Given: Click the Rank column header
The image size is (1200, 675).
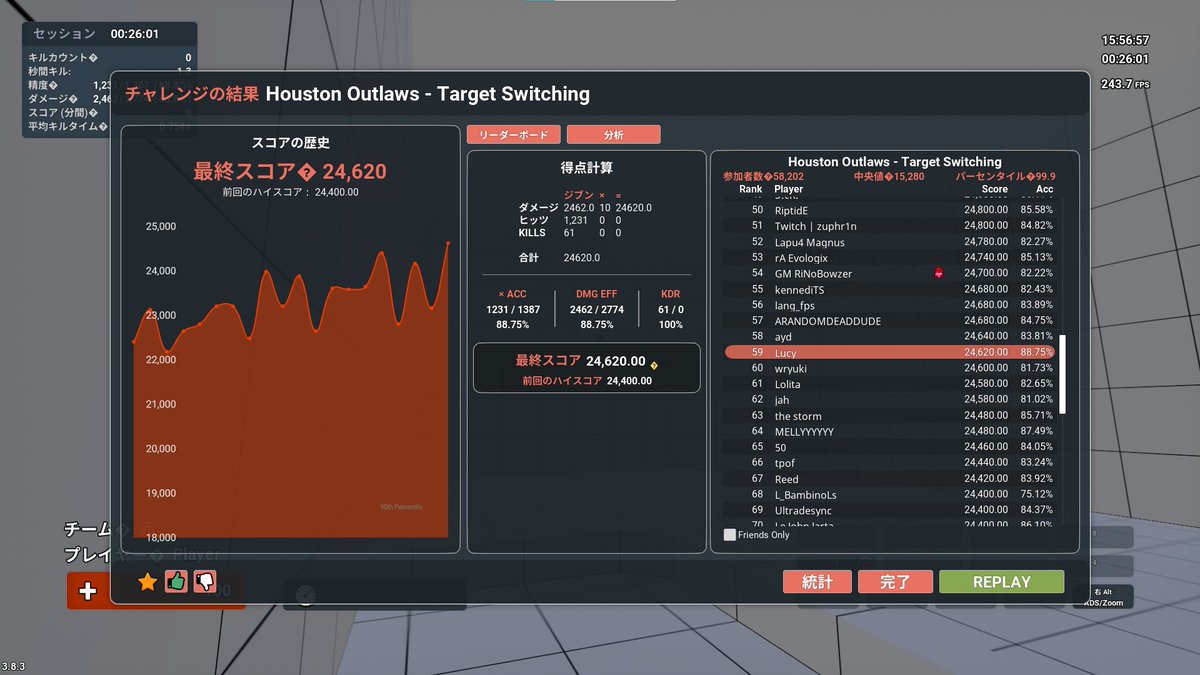Looking at the screenshot, I should point(750,189).
